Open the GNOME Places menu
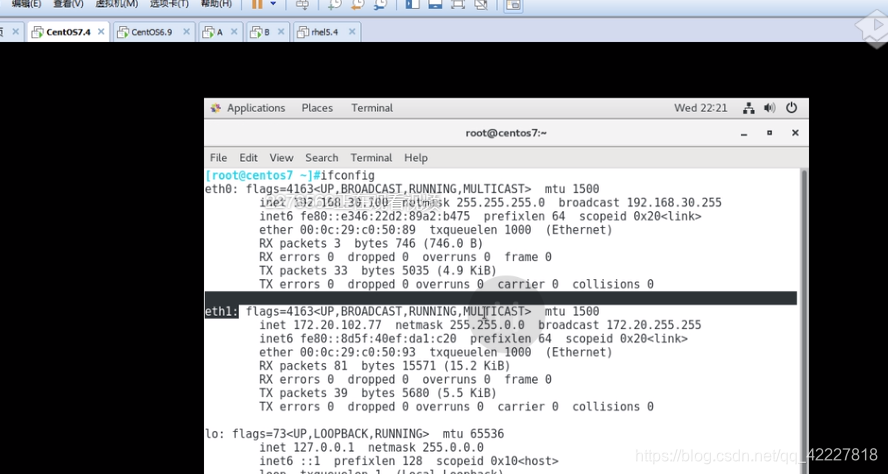The image size is (888, 474). point(317,108)
